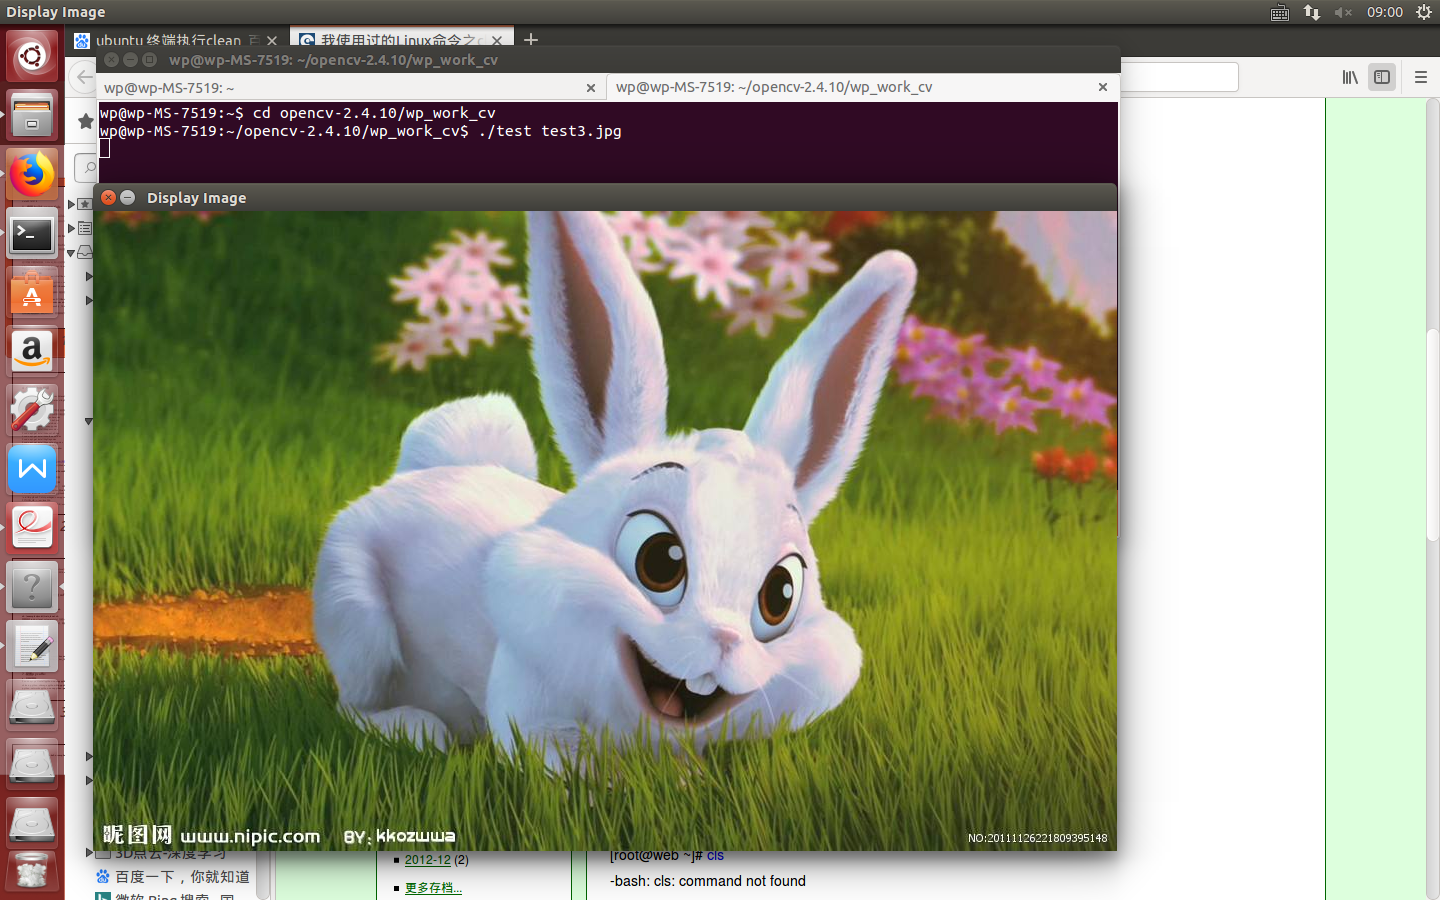Screen dimensions: 1440x900
Task: Select terminal tab 'wp@wp-MS-7519: ~'
Action: point(351,88)
